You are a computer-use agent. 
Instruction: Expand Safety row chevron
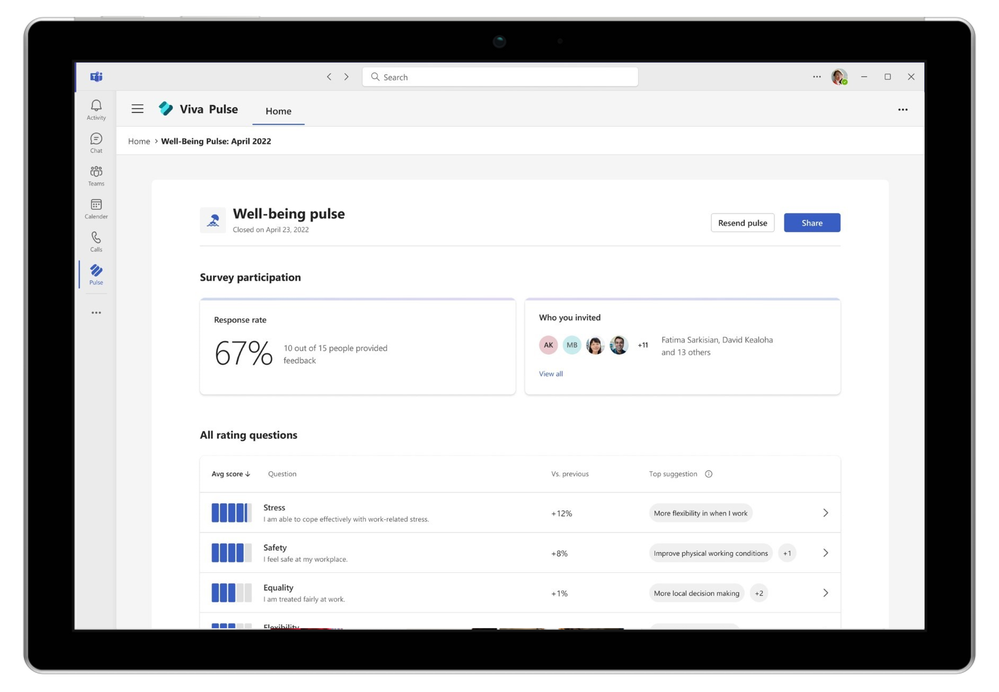pyautogui.click(x=826, y=553)
